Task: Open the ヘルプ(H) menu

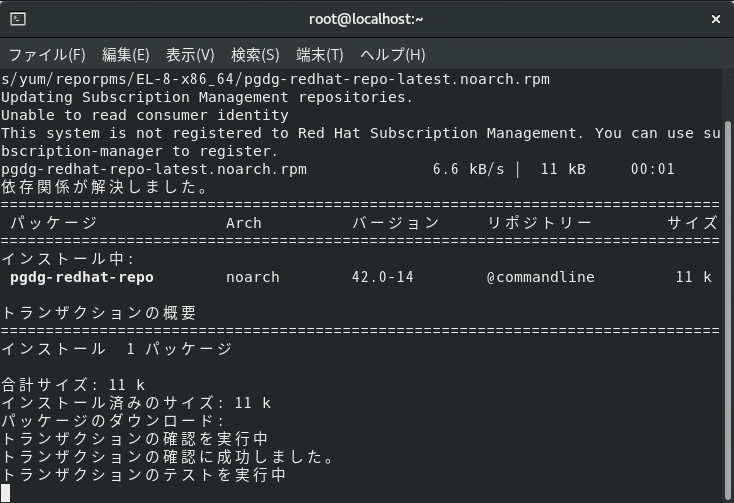Action: coord(393,55)
